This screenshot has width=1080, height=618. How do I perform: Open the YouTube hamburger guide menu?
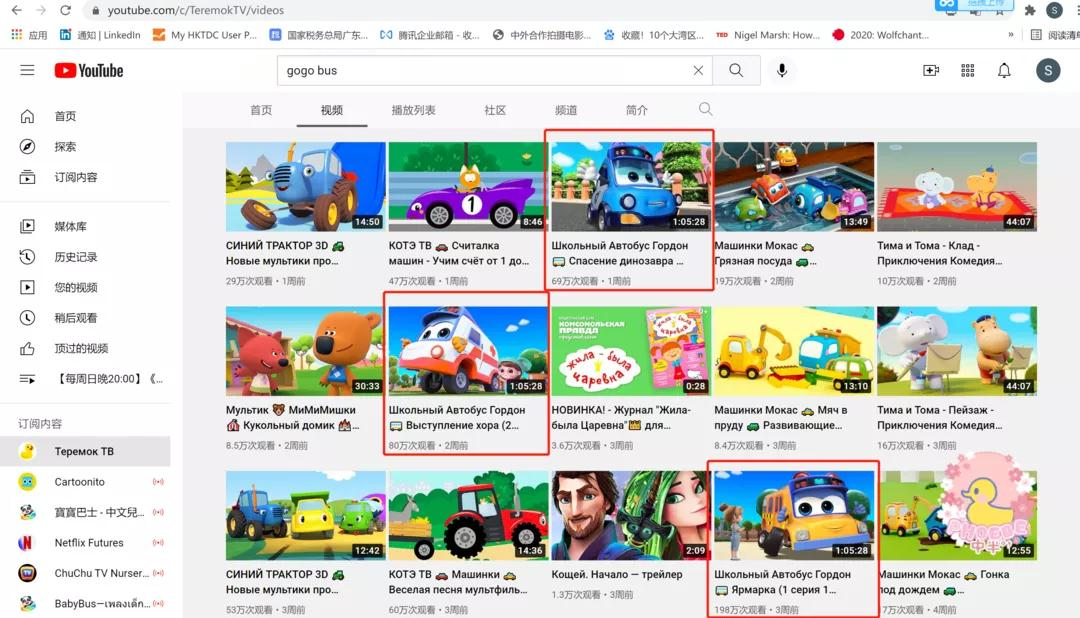[27, 70]
